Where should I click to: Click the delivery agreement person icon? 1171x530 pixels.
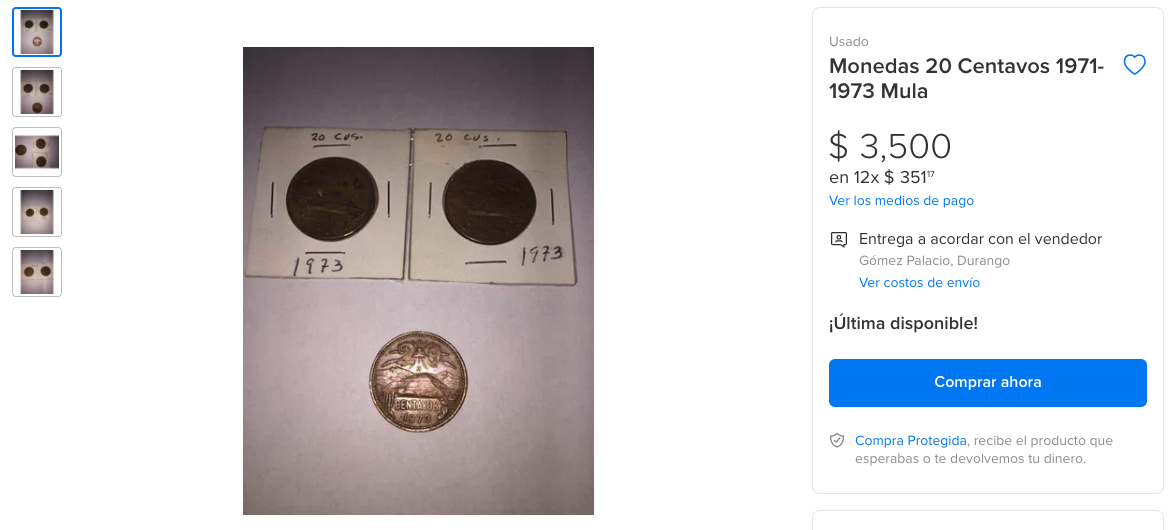(x=839, y=240)
